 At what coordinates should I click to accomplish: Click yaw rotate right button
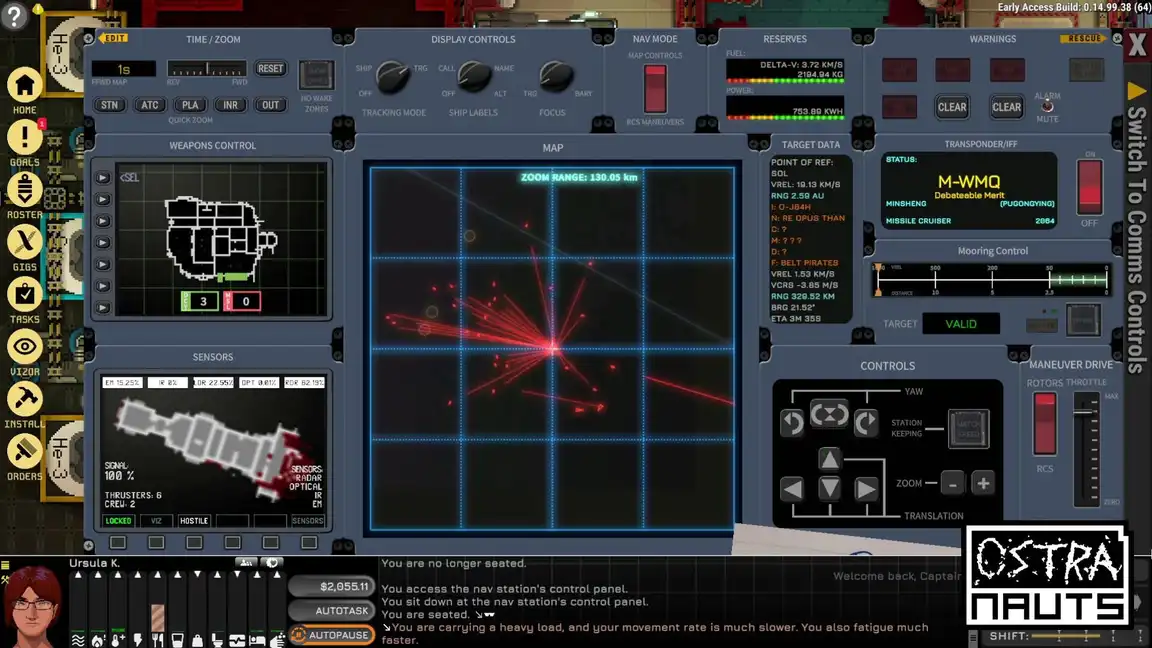click(x=866, y=422)
